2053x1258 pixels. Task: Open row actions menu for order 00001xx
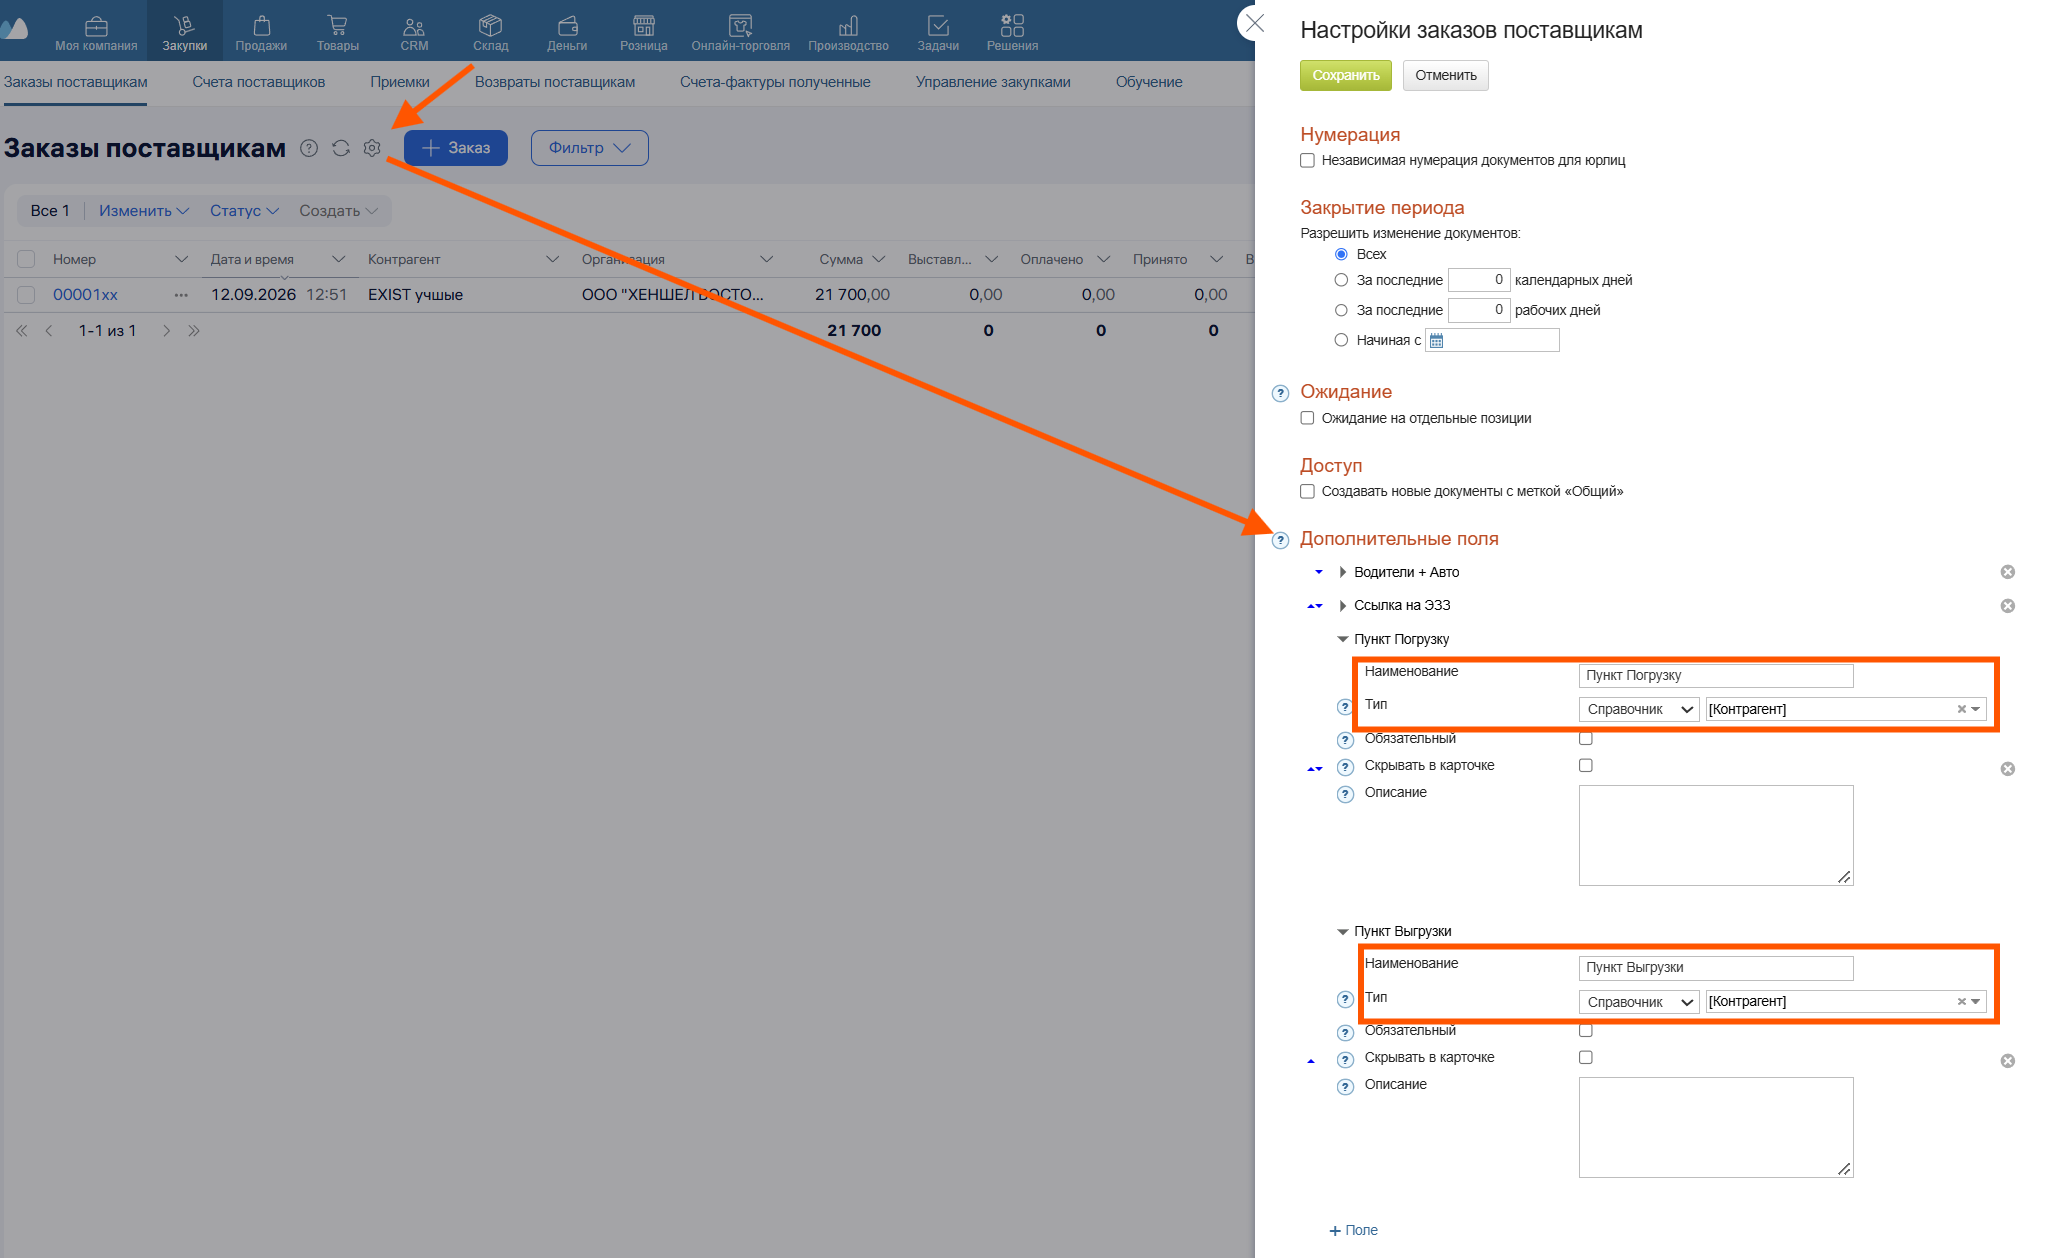tap(181, 295)
